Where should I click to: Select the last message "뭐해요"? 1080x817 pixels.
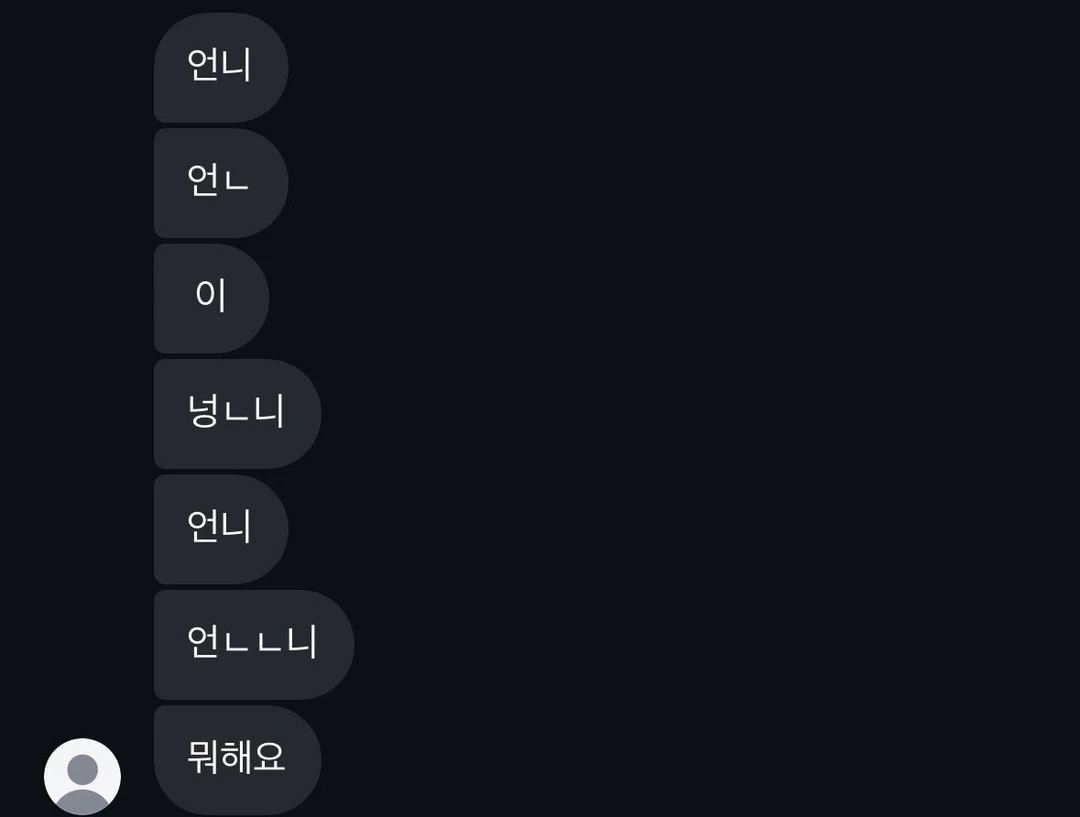tap(237, 760)
